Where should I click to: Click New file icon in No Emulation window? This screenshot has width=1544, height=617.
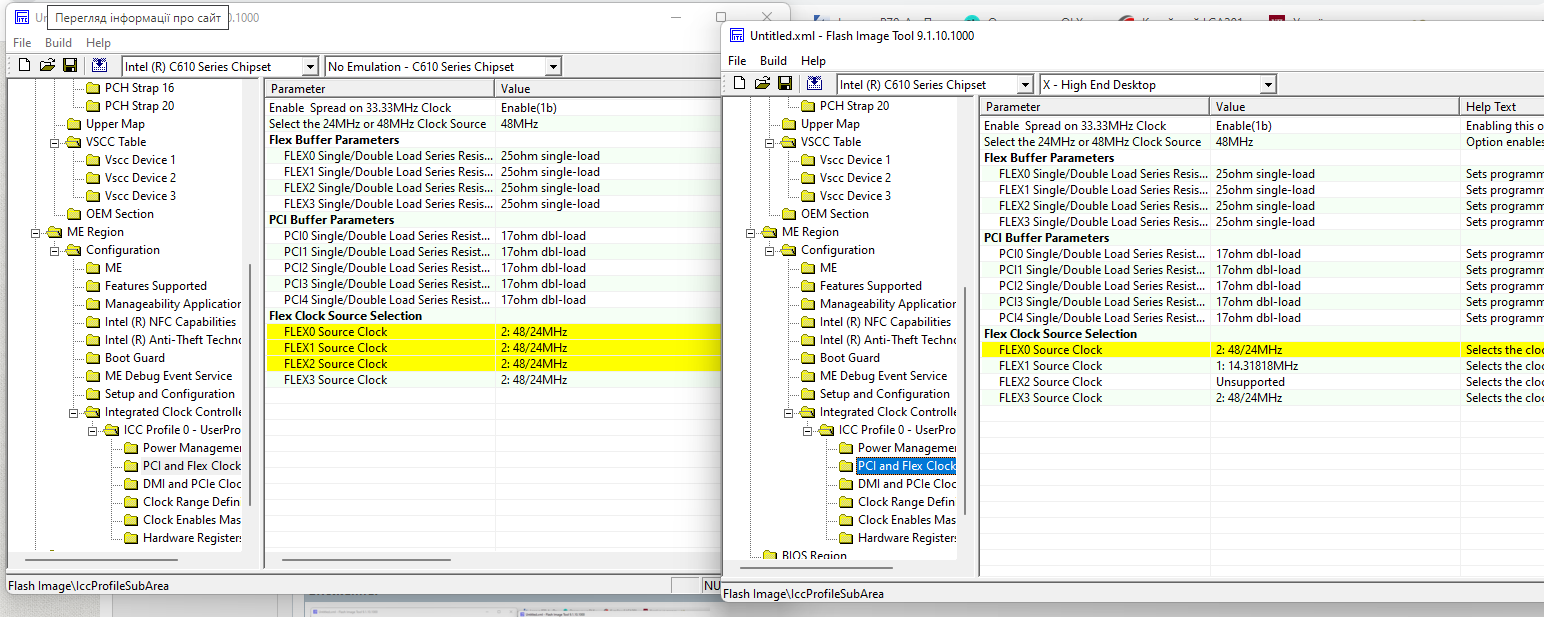click(x=24, y=66)
